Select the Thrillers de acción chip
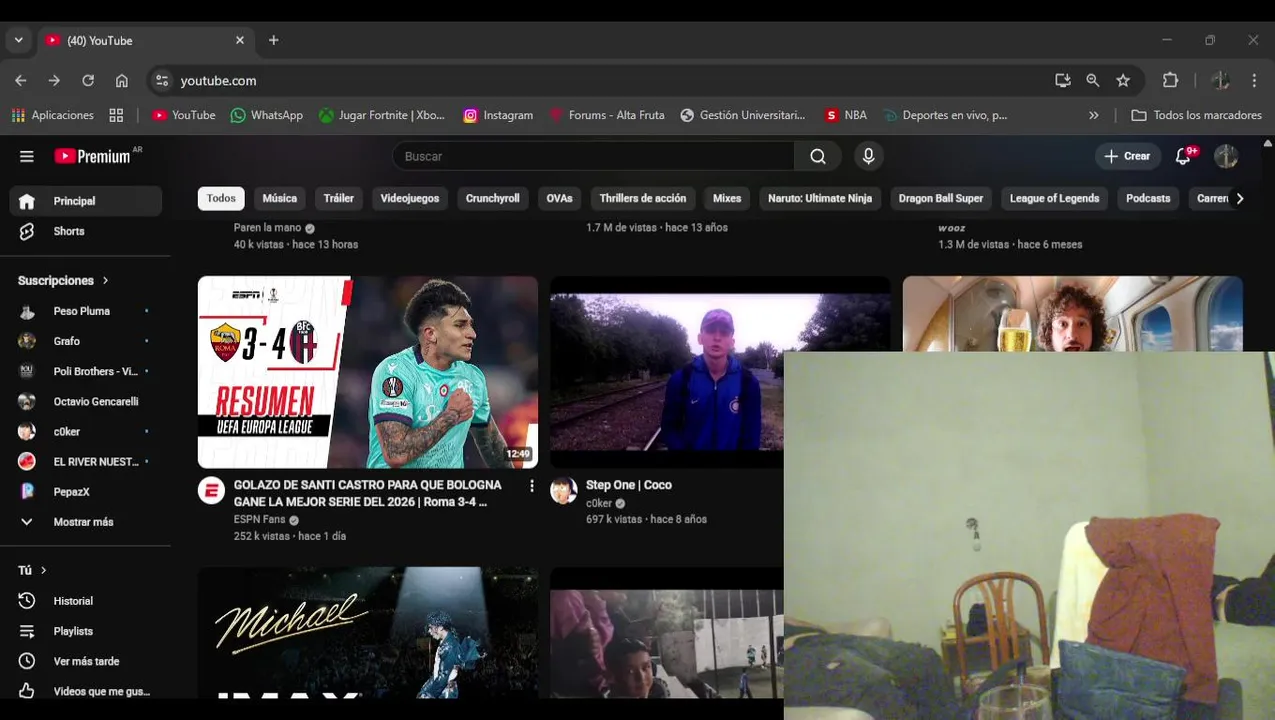Image resolution: width=1275 pixels, height=720 pixels. pos(643,198)
